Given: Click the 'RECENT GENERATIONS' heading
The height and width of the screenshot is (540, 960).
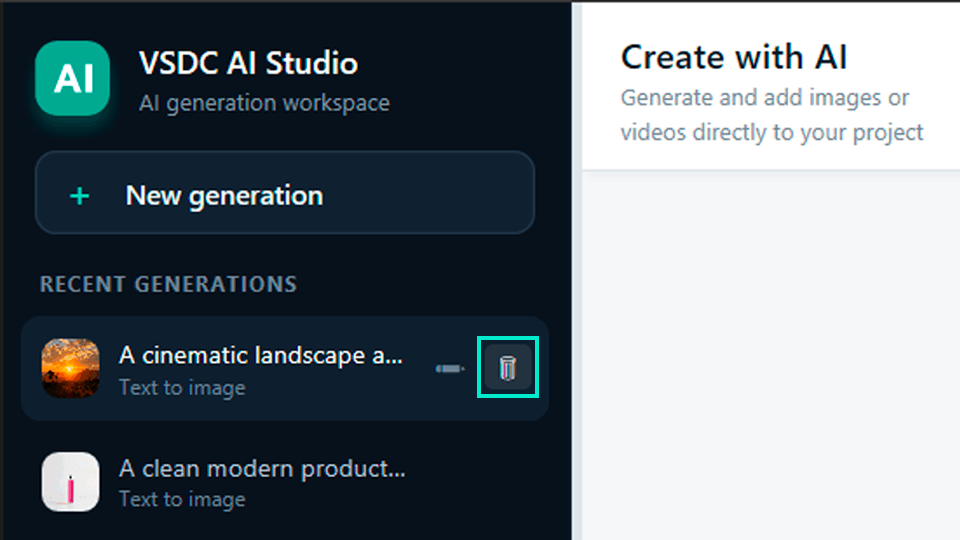Looking at the screenshot, I should click(168, 284).
